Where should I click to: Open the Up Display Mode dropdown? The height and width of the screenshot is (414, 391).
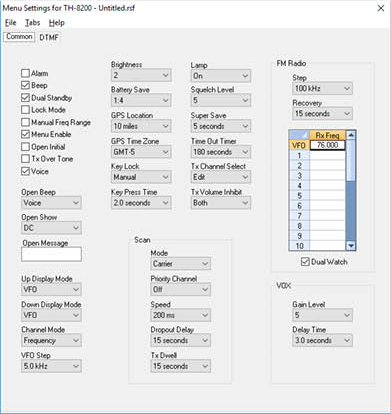click(51, 289)
